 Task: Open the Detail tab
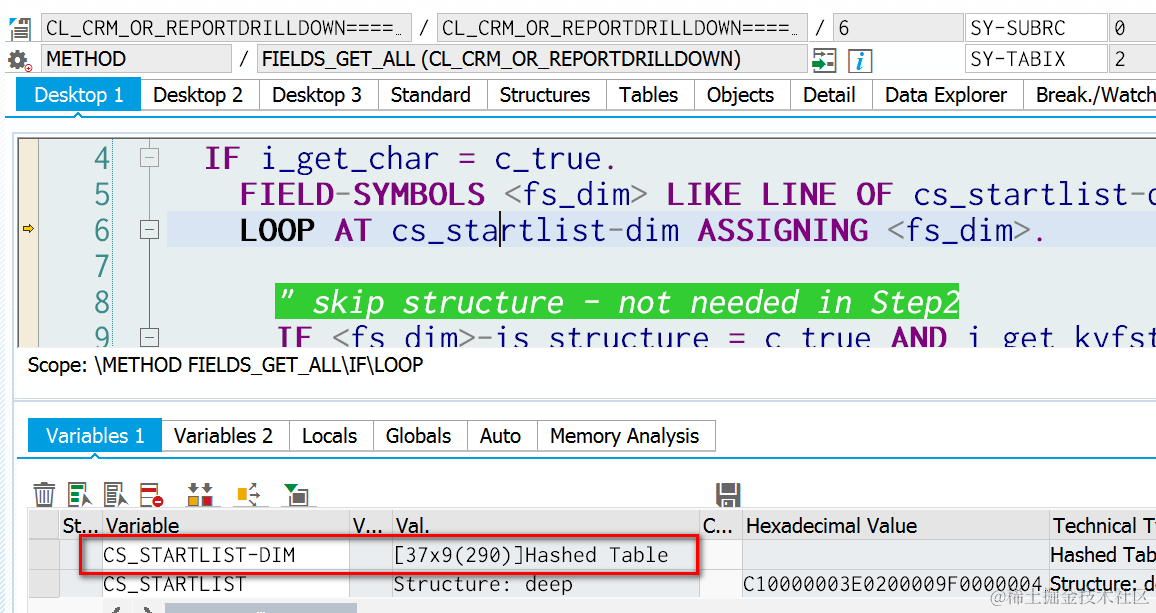829,95
